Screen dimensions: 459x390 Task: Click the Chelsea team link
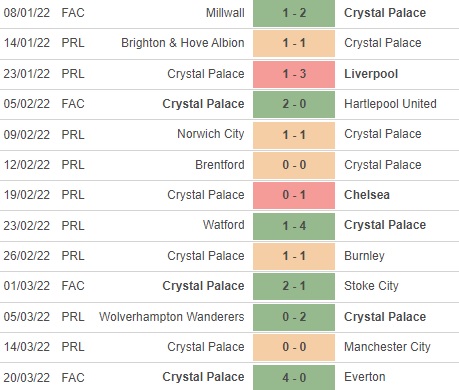click(x=367, y=195)
